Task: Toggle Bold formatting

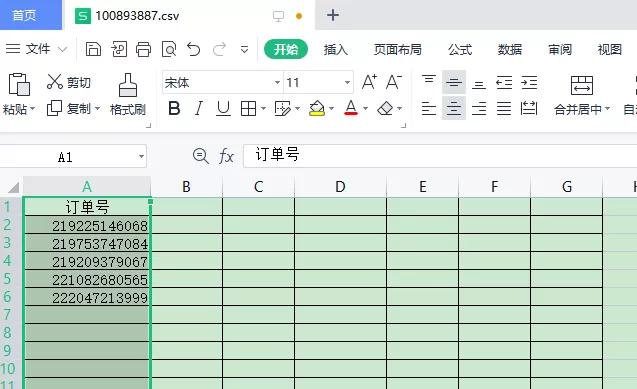Action: coord(174,108)
